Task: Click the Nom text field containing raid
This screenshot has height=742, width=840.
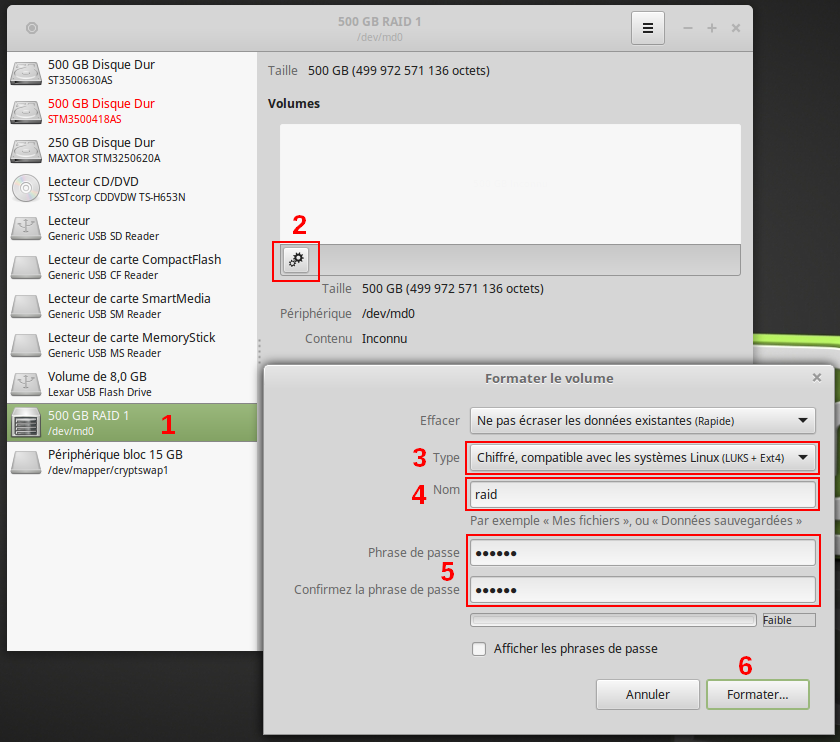Action: [643, 494]
